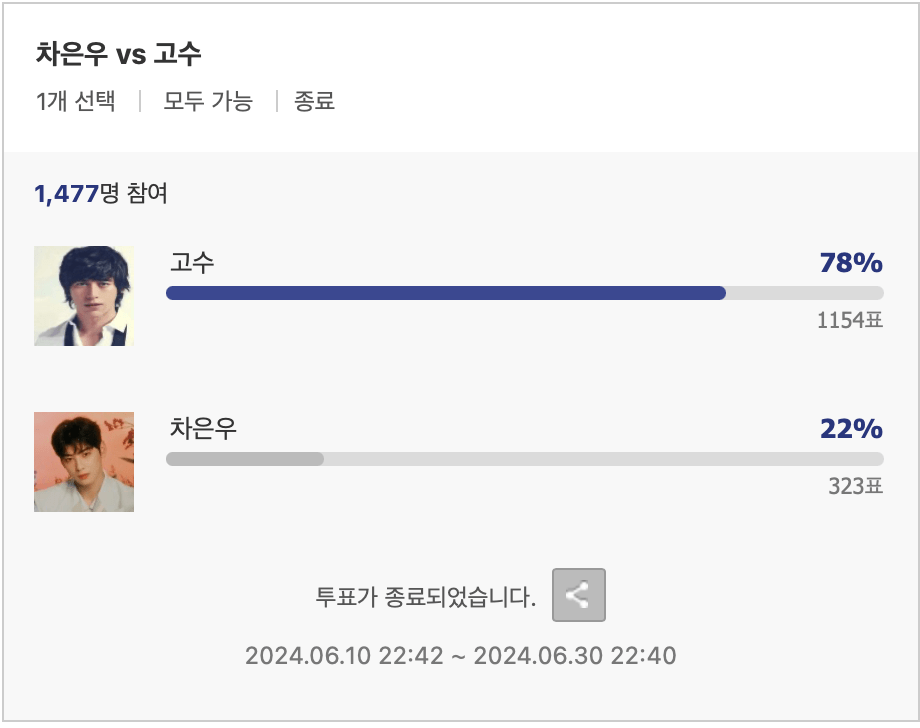Click the 1,477명 참여 participant count
This screenshot has height=728, width=920.
click(x=101, y=194)
